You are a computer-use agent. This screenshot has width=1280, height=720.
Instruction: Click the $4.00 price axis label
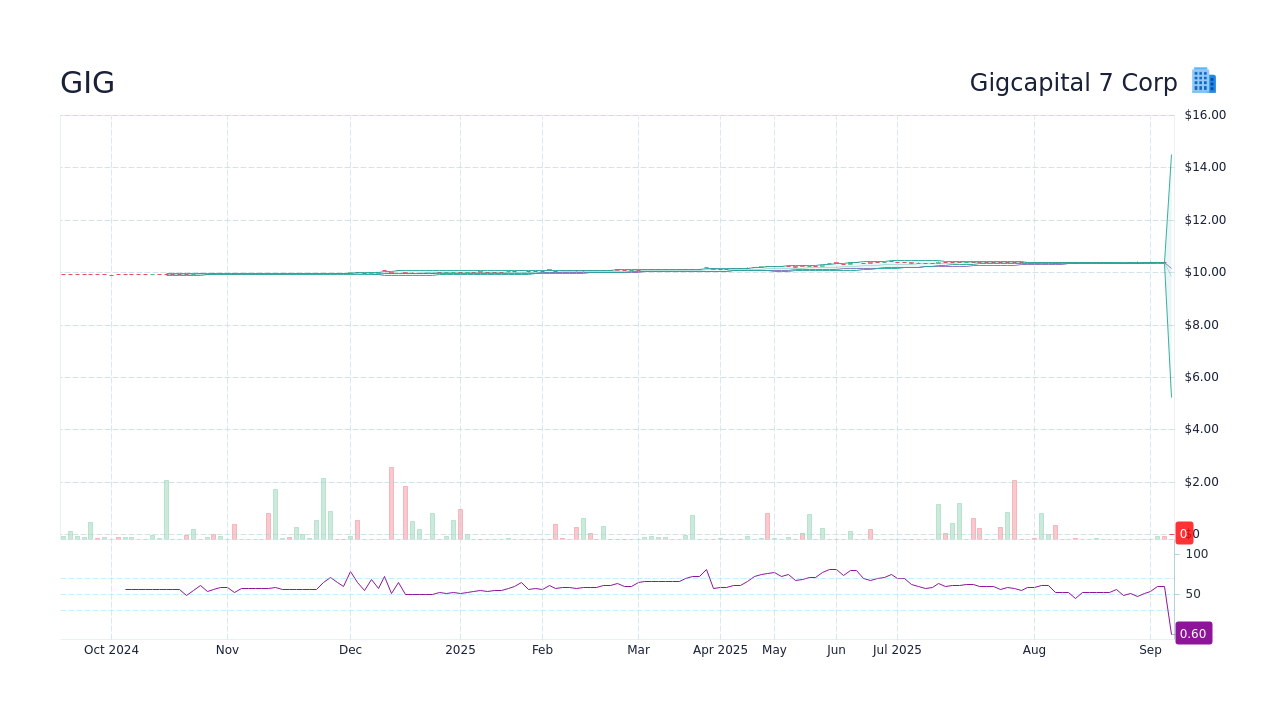(1201, 429)
